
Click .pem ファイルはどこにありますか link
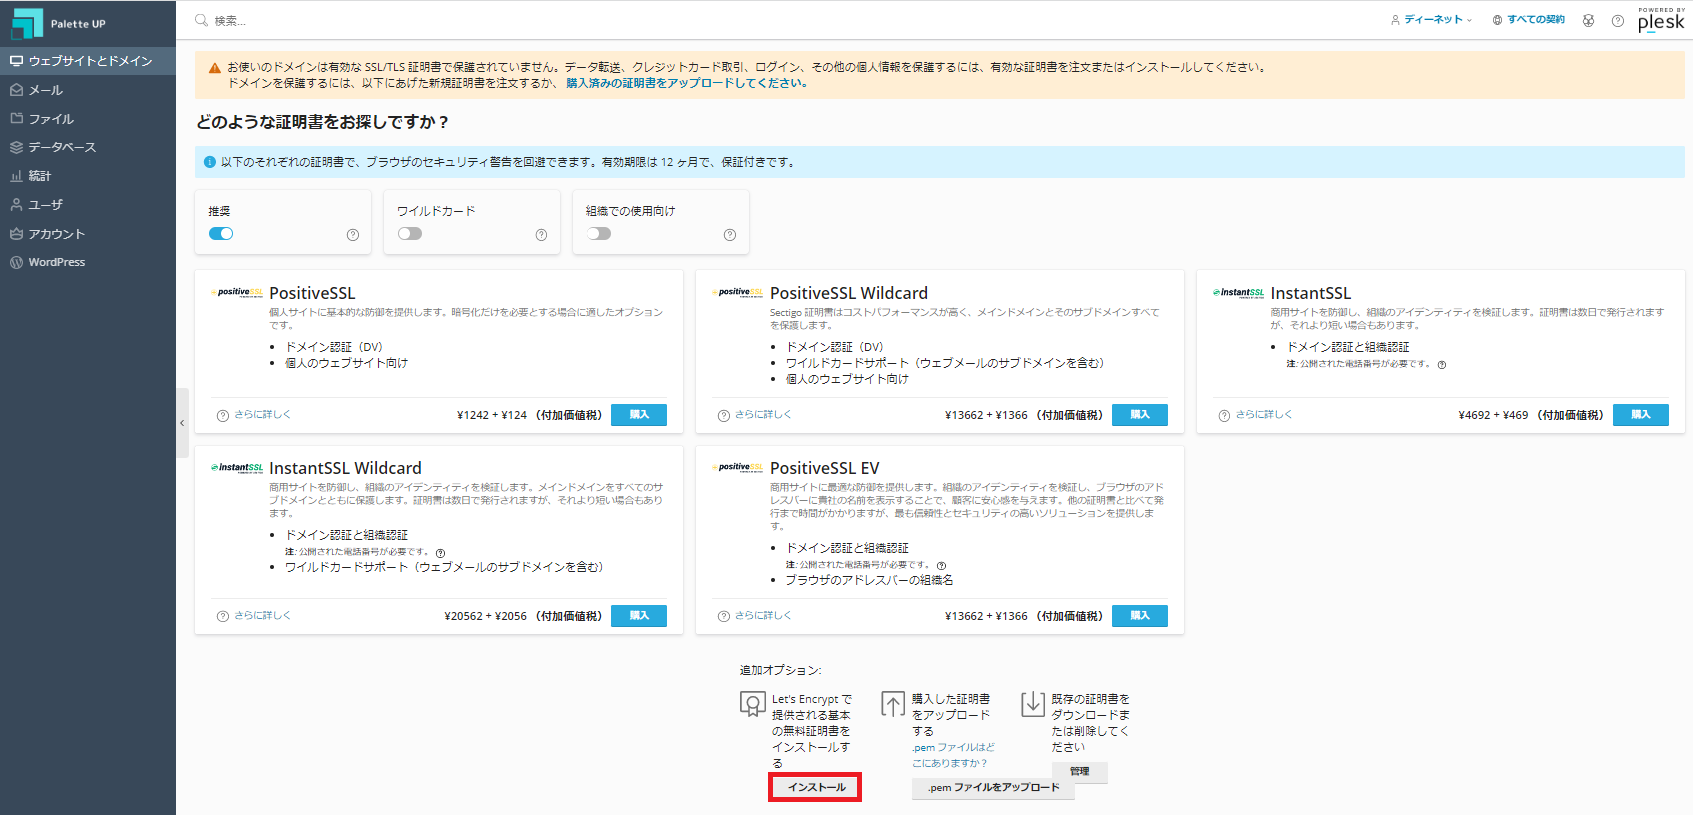[x=953, y=755]
